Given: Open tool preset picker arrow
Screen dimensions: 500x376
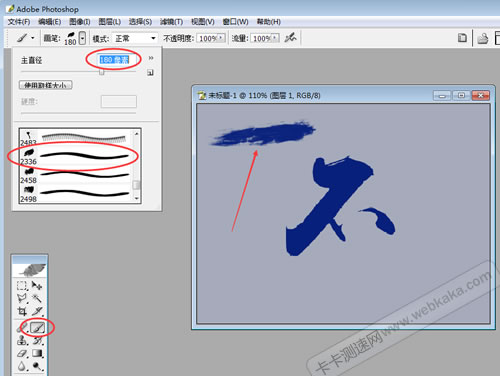Looking at the screenshot, I should coord(33,38).
